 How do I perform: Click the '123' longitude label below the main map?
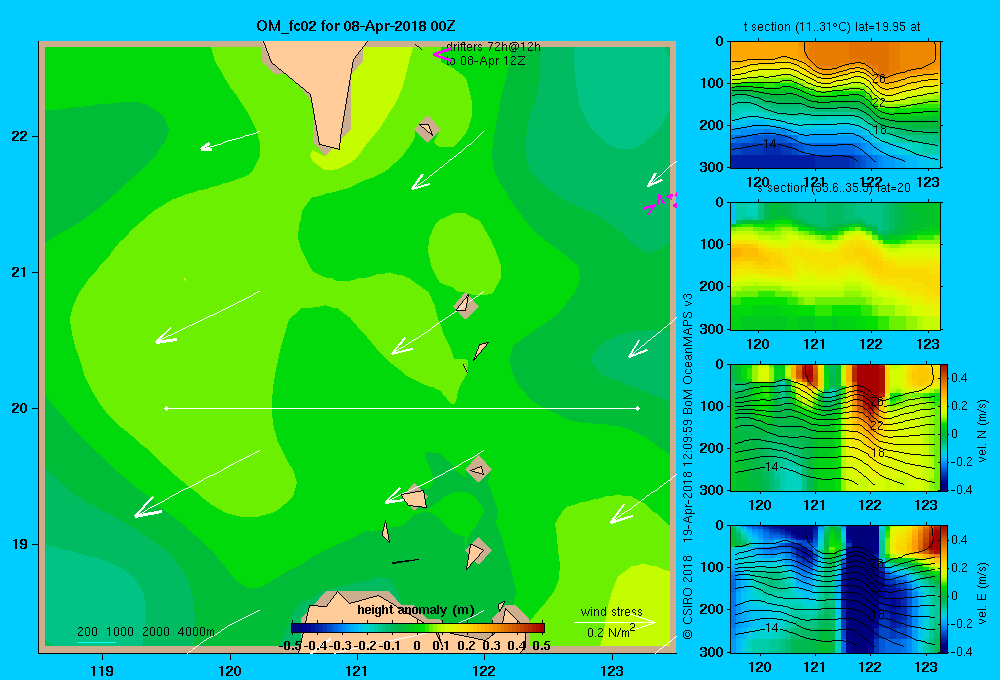(612, 670)
